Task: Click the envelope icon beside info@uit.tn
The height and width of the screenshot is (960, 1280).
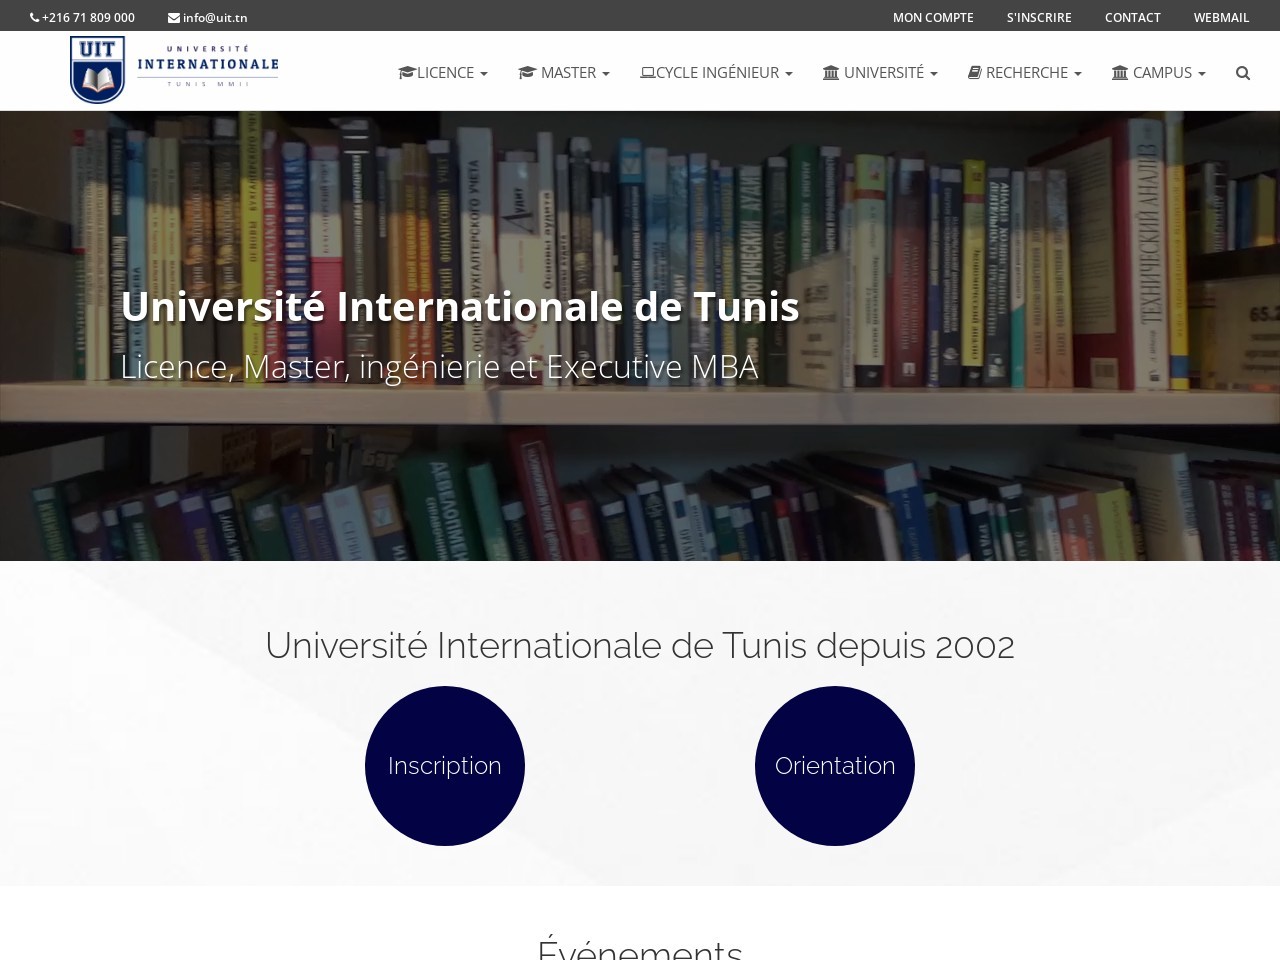Action: [x=174, y=18]
